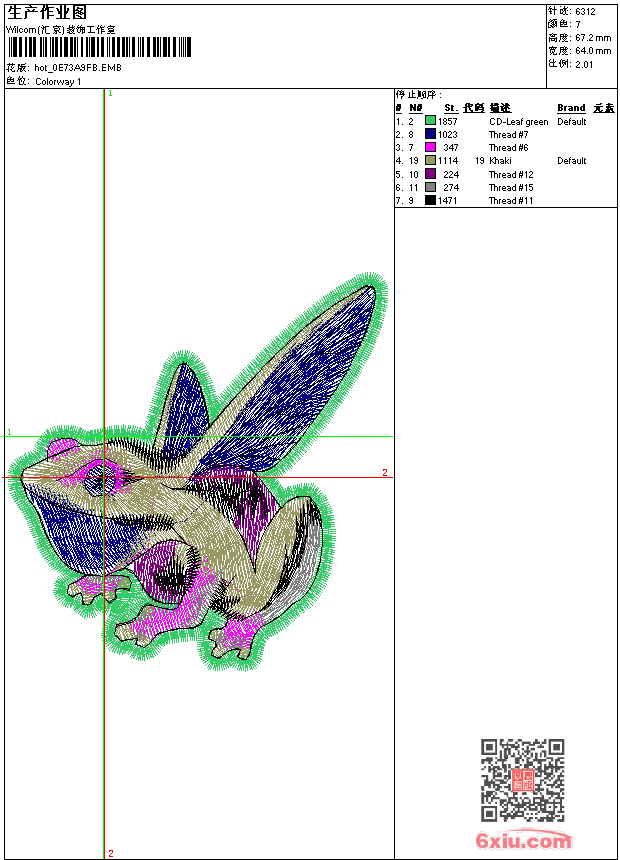Screen dimensions: 620x860
Task: Click 'Default' brand in CD-Leaf green row
Action: point(572,122)
